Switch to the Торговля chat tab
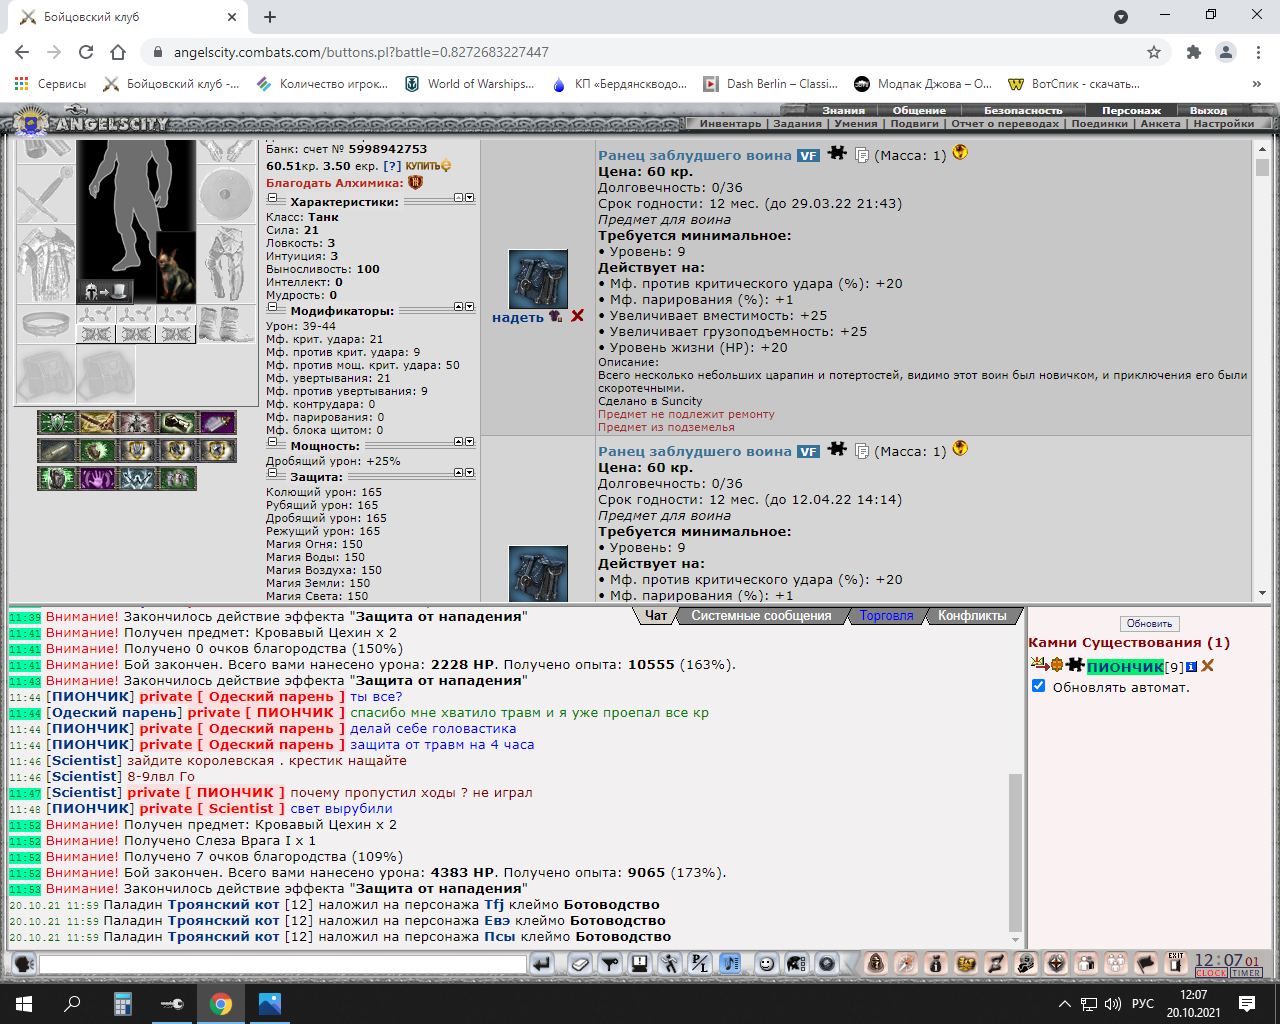This screenshot has height=1024, width=1280. pos(886,616)
